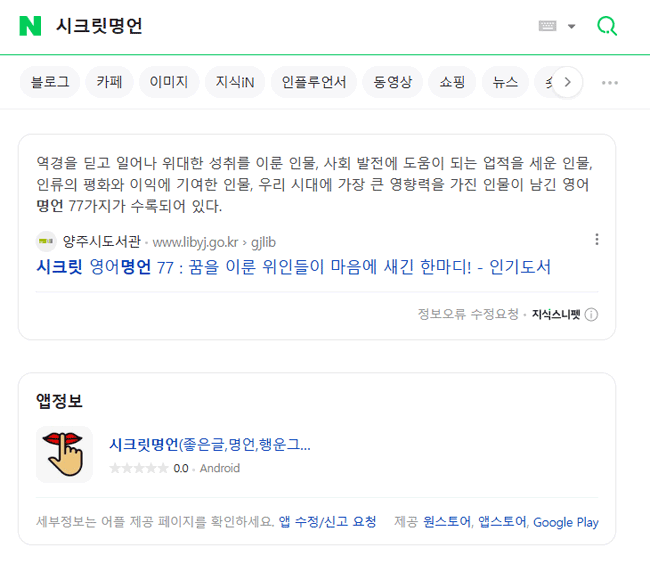Open the 동영상 tab
Viewport: 650px width, 572px height.
pyautogui.click(x=392, y=82)
